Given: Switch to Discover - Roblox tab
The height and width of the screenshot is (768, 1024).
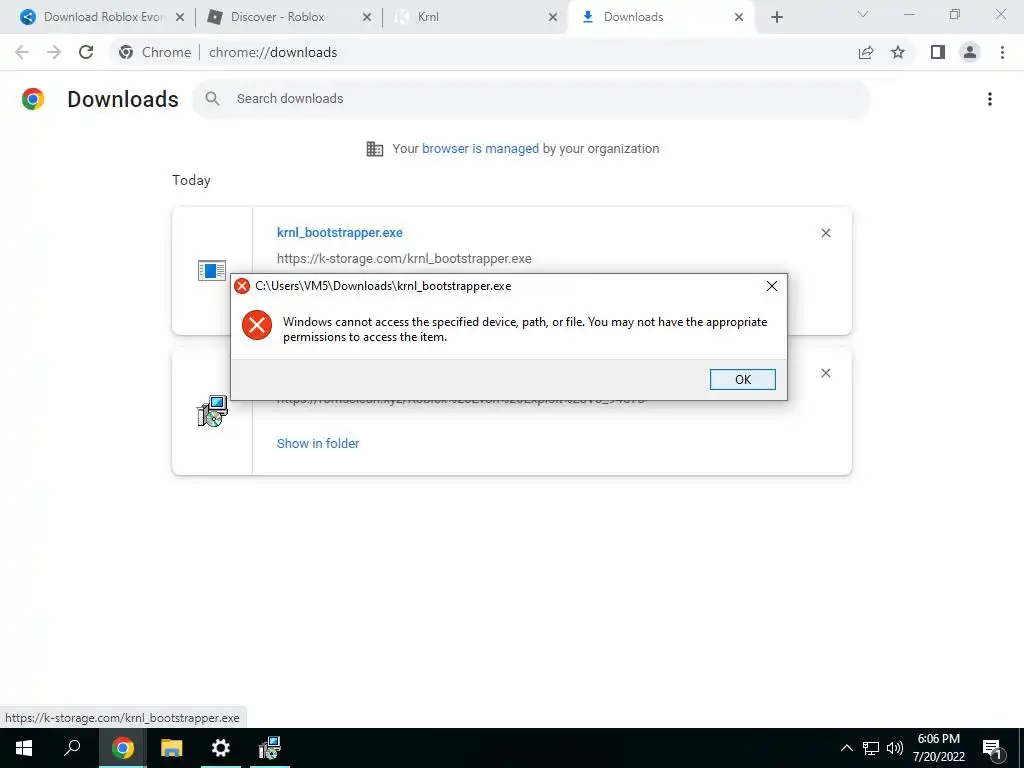Looking at the screenshot, I should tap(287, 17).
